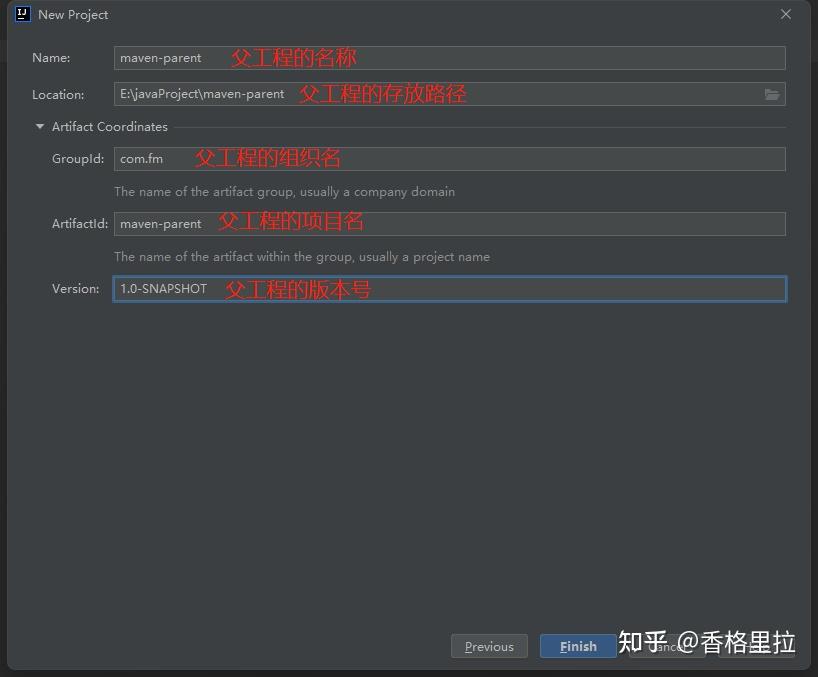The height and width of the screenshot is (677, 818).
Task: Select the GroupId field with com.fm
Action: 450,159
